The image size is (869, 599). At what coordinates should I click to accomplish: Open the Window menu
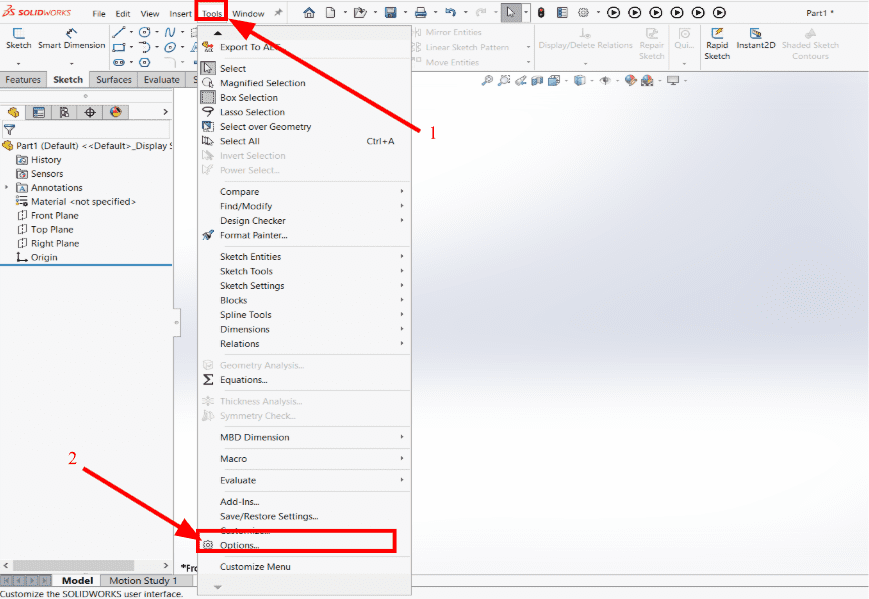pyautogui.click(x=248, y=13)
